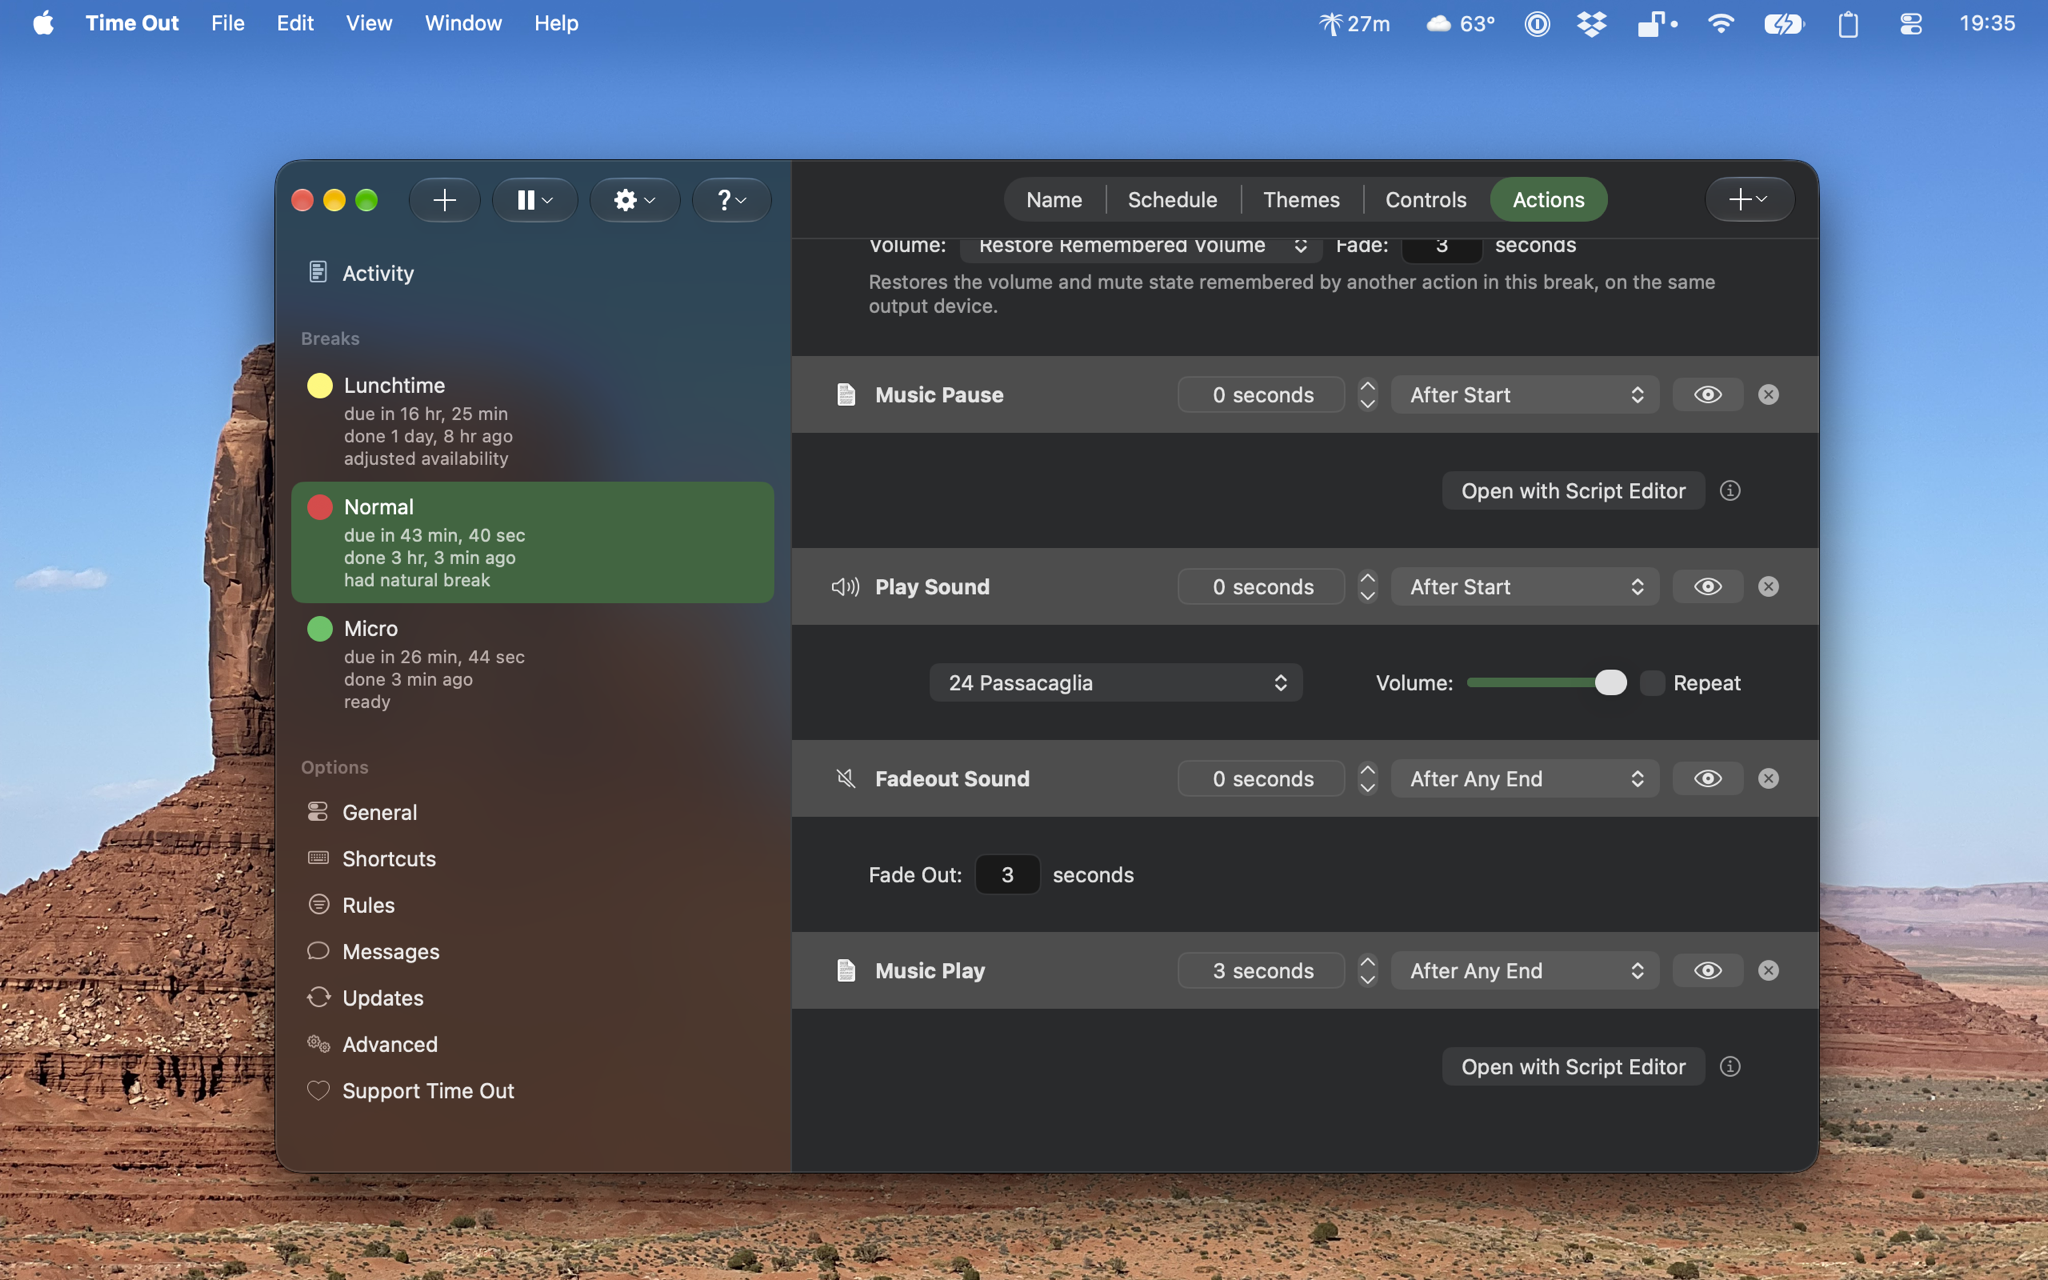Remove the Music Play action

point(1768,971)
